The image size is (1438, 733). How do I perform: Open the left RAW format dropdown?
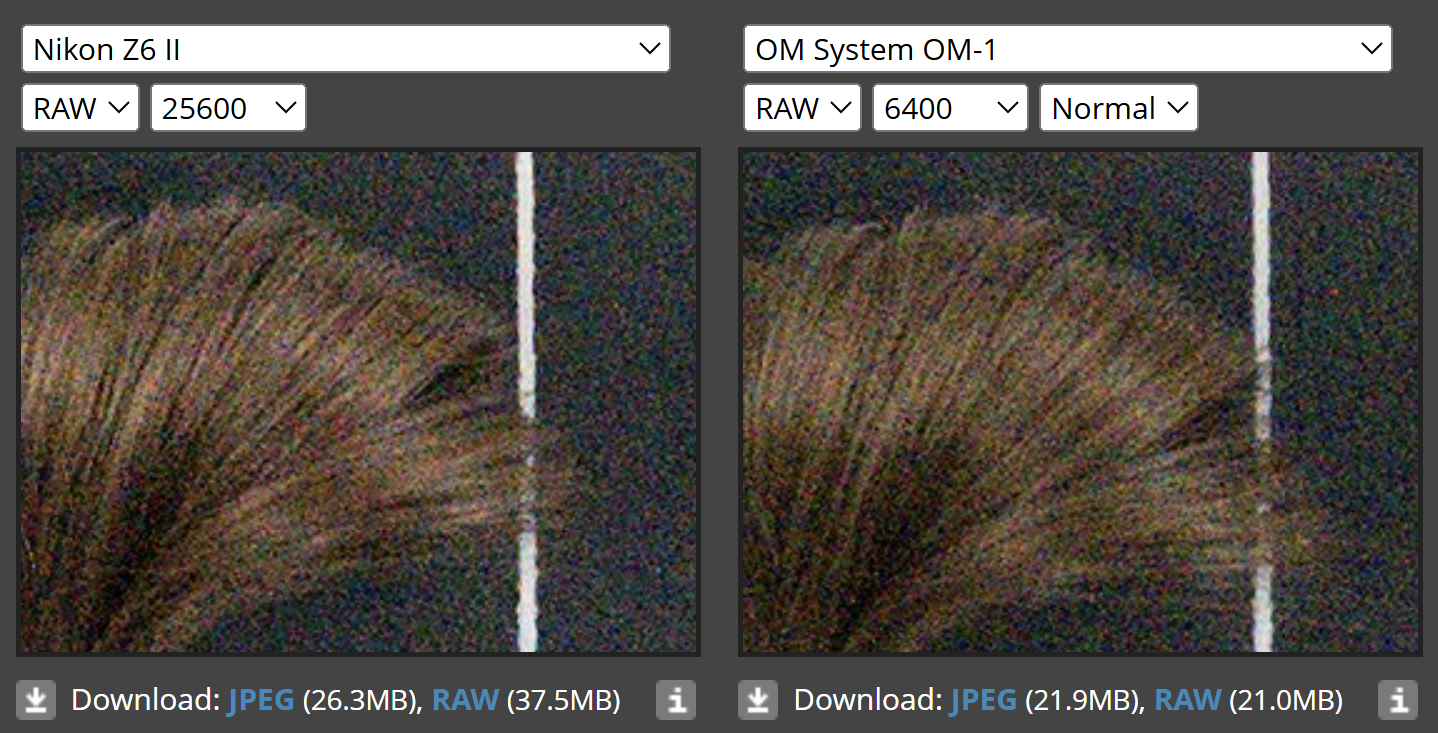pyautogui.click(x=80, y=108)
